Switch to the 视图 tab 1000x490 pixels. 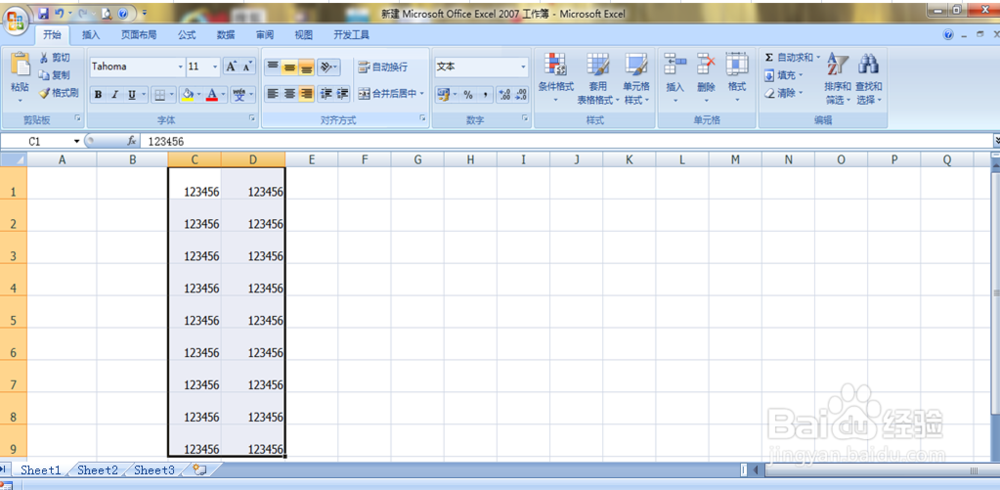click(304, 35)
